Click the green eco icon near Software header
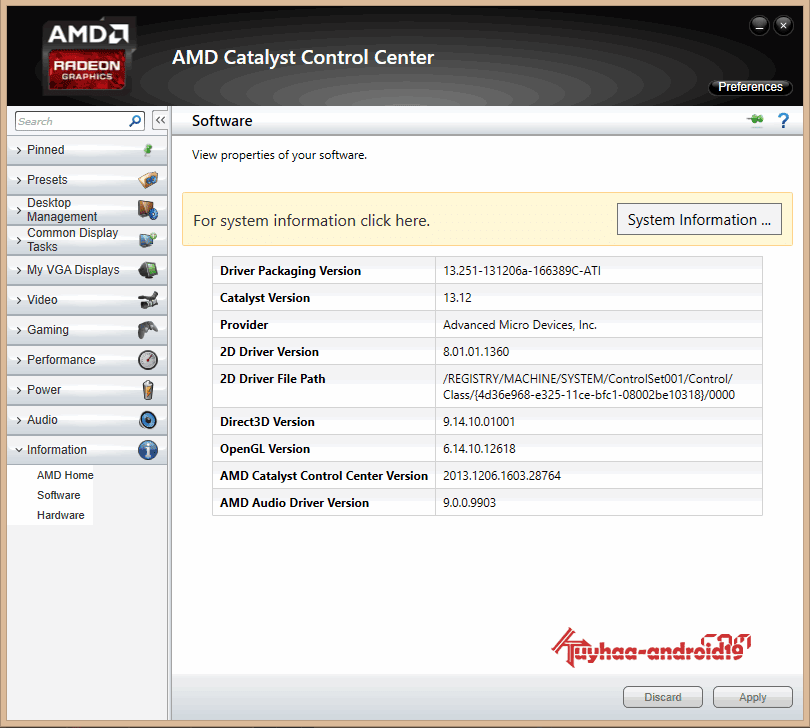This screenshot has width=810, height=728. pos(755,119)
